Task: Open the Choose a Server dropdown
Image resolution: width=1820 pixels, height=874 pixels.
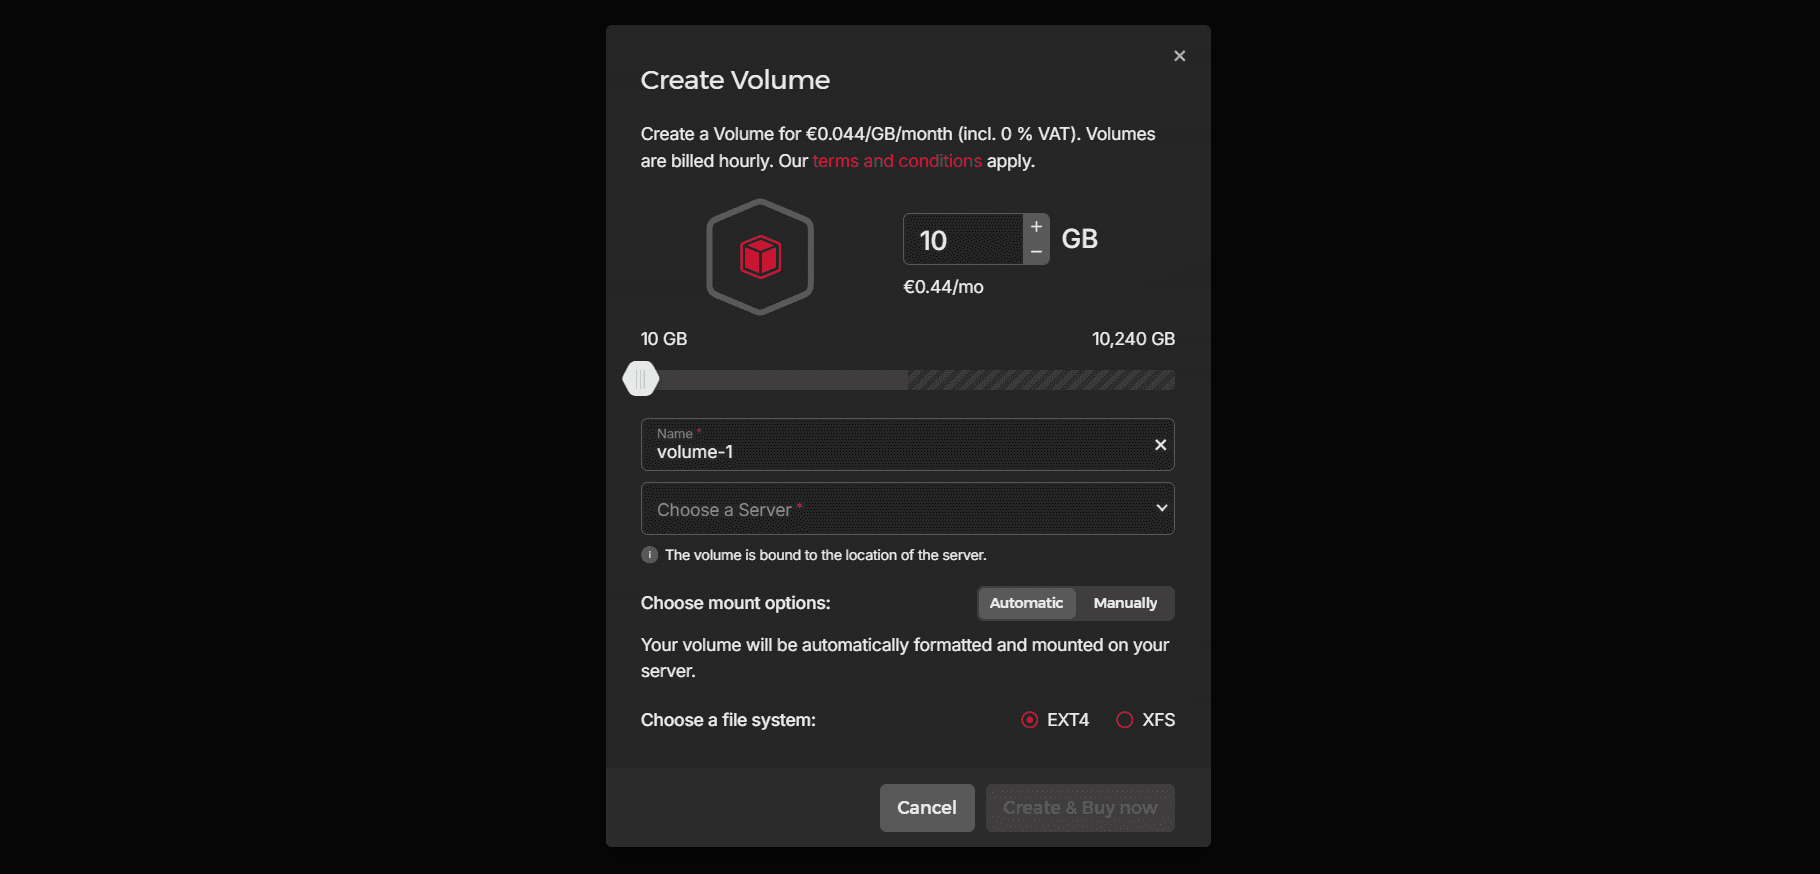Action: point(907,509)
